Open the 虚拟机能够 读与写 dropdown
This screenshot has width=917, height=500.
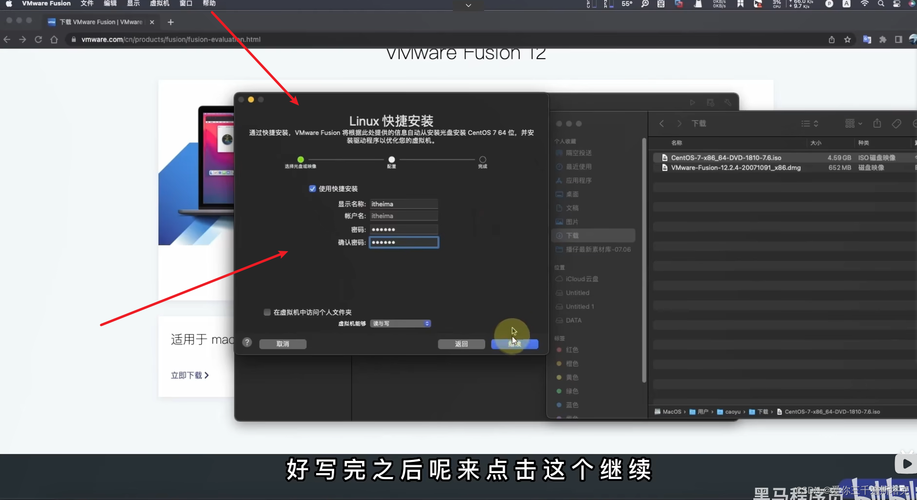click(401, 323)
